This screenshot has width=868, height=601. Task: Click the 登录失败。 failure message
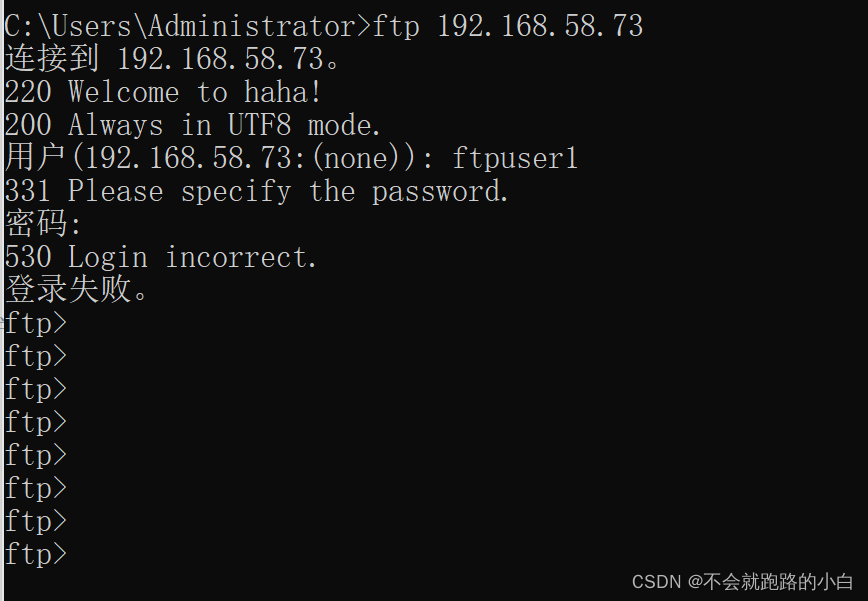[78, 291]
